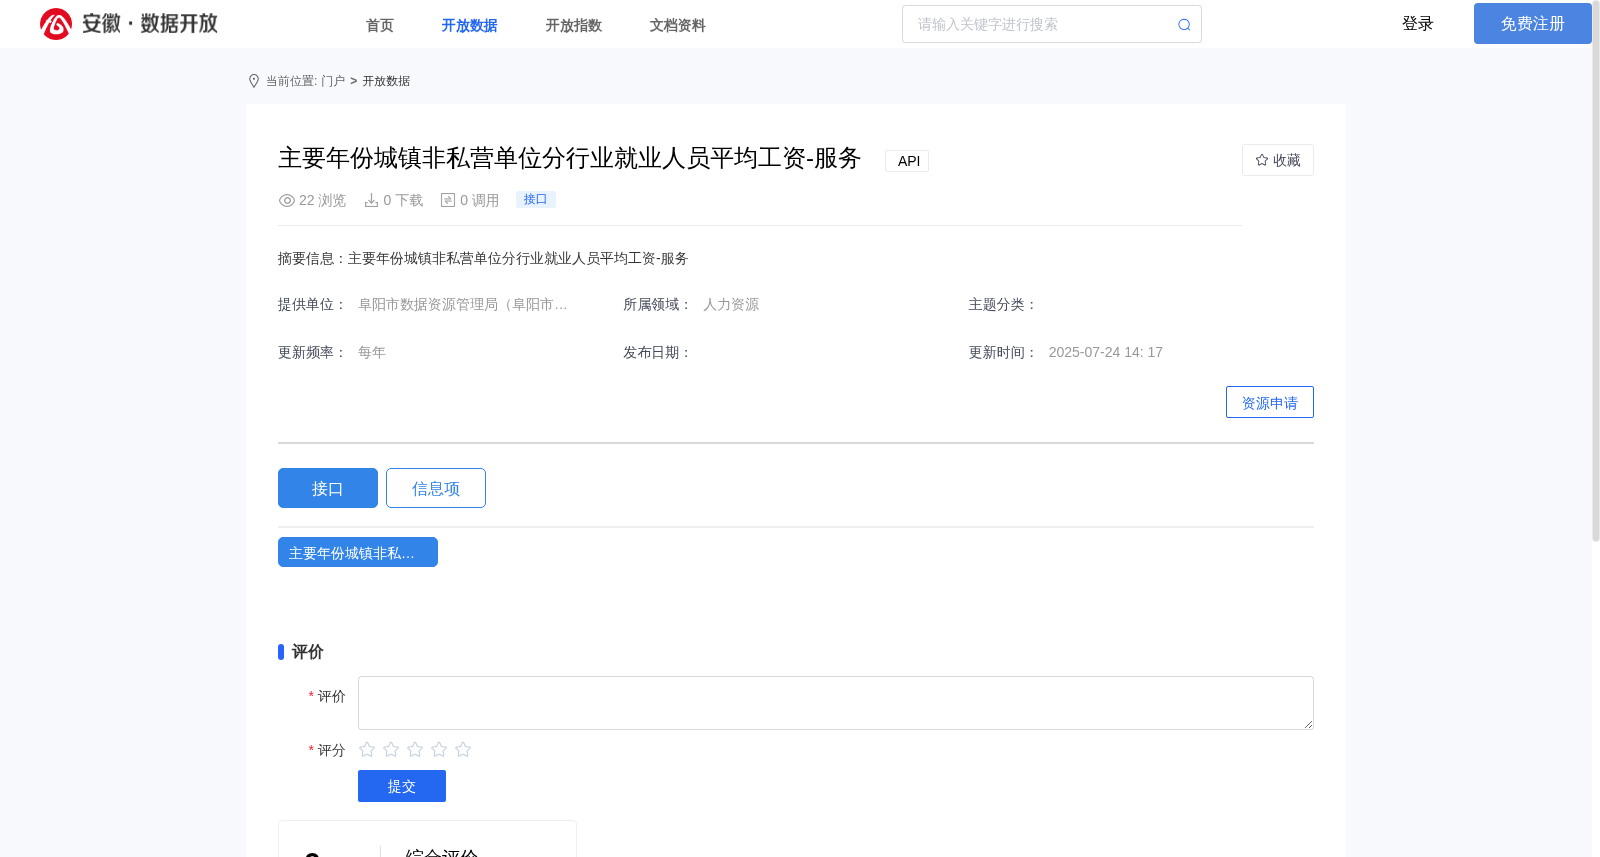The width and height of the screenshot is (1600, 857).
Task: Click the 登录 link
Action: (1418, 23)
